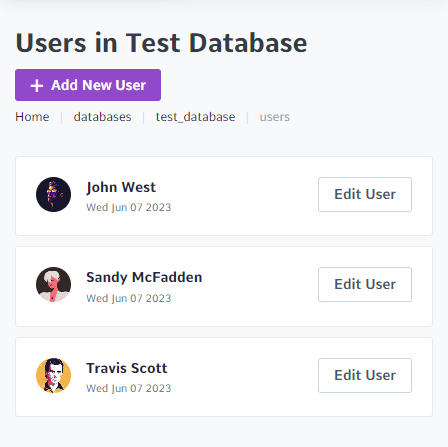The width and height of the screenshot is (448, 447).
Task: Open the databases breadcrumb link
Action: (x=102, y=117)
